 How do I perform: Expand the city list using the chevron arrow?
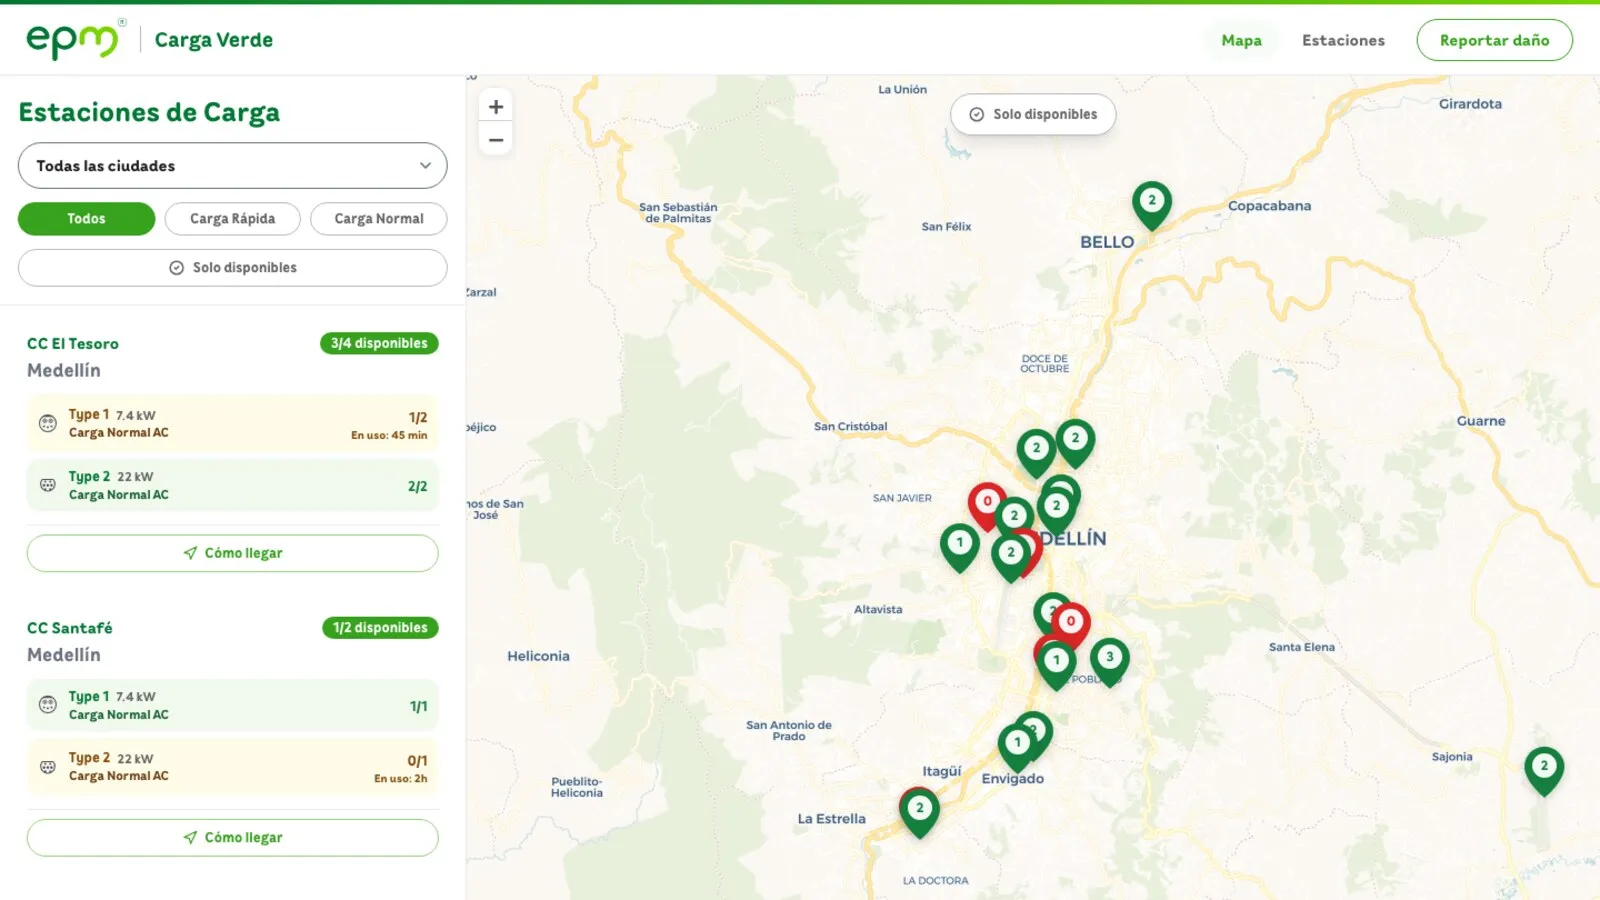(425, 166)
